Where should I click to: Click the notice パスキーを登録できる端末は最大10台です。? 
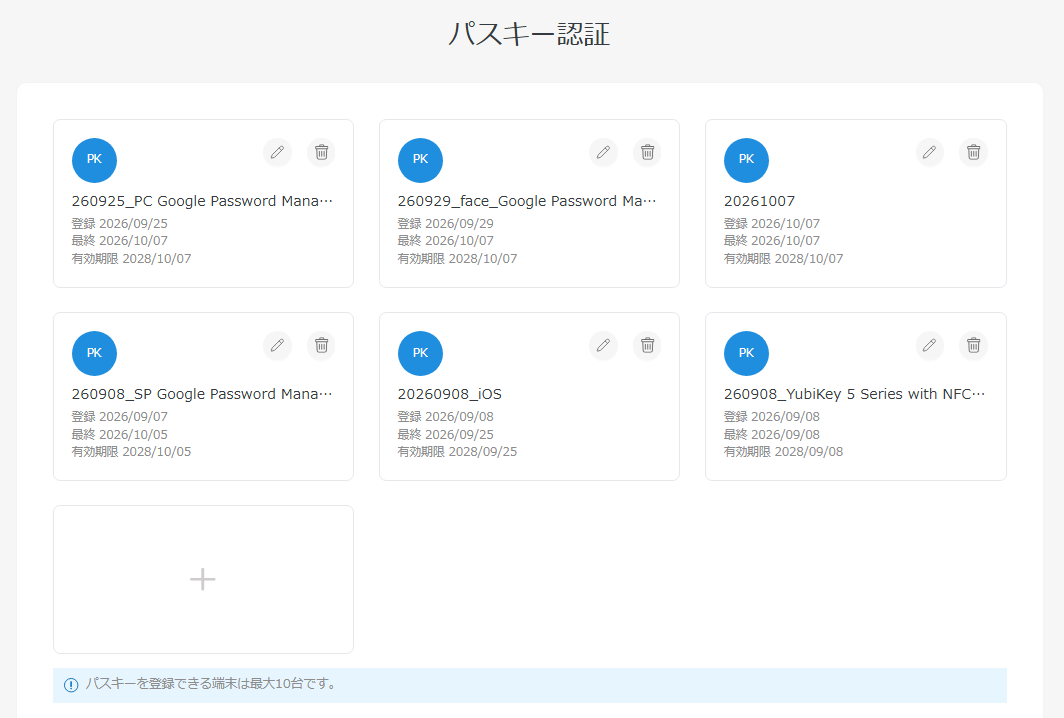212,684
